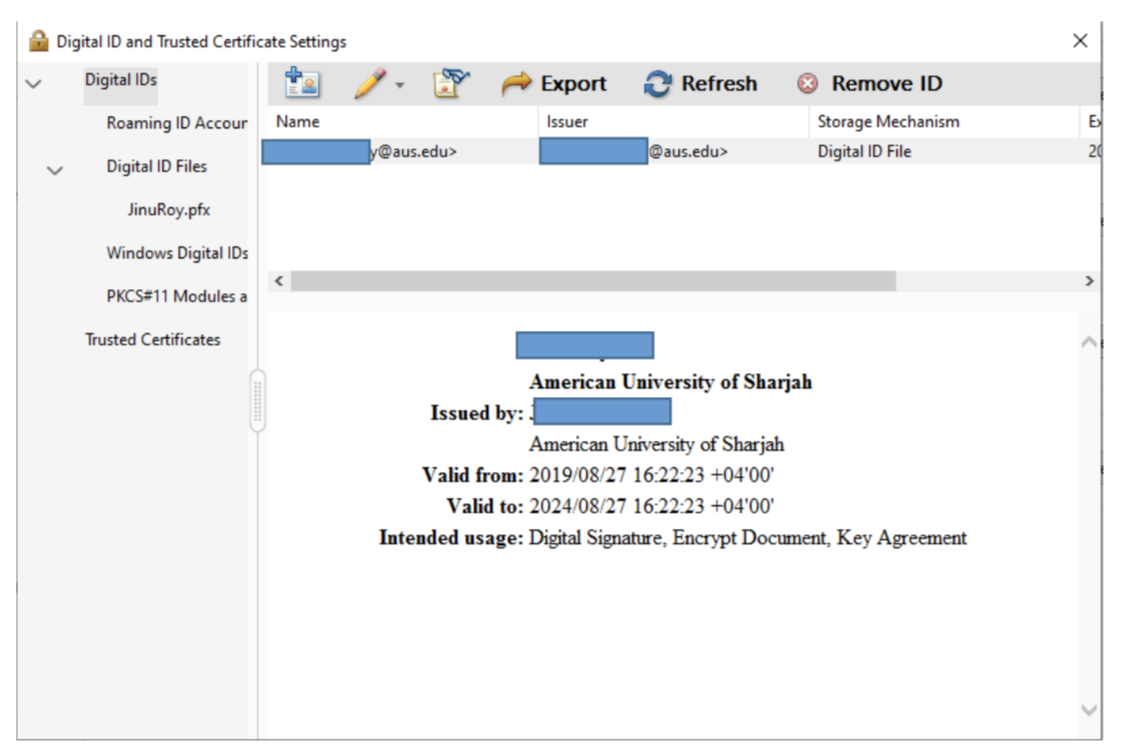Click the horizontal scrollbar right arrow

[x=1089, y=281]
